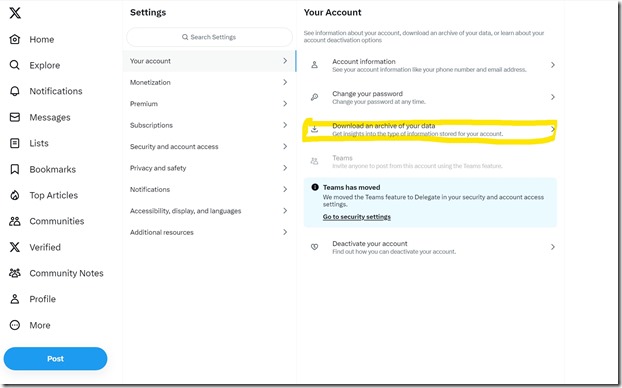This screenshot has height=388, width=622.
Task: Expand the Additional resources chevron
Action: point(285,232)
